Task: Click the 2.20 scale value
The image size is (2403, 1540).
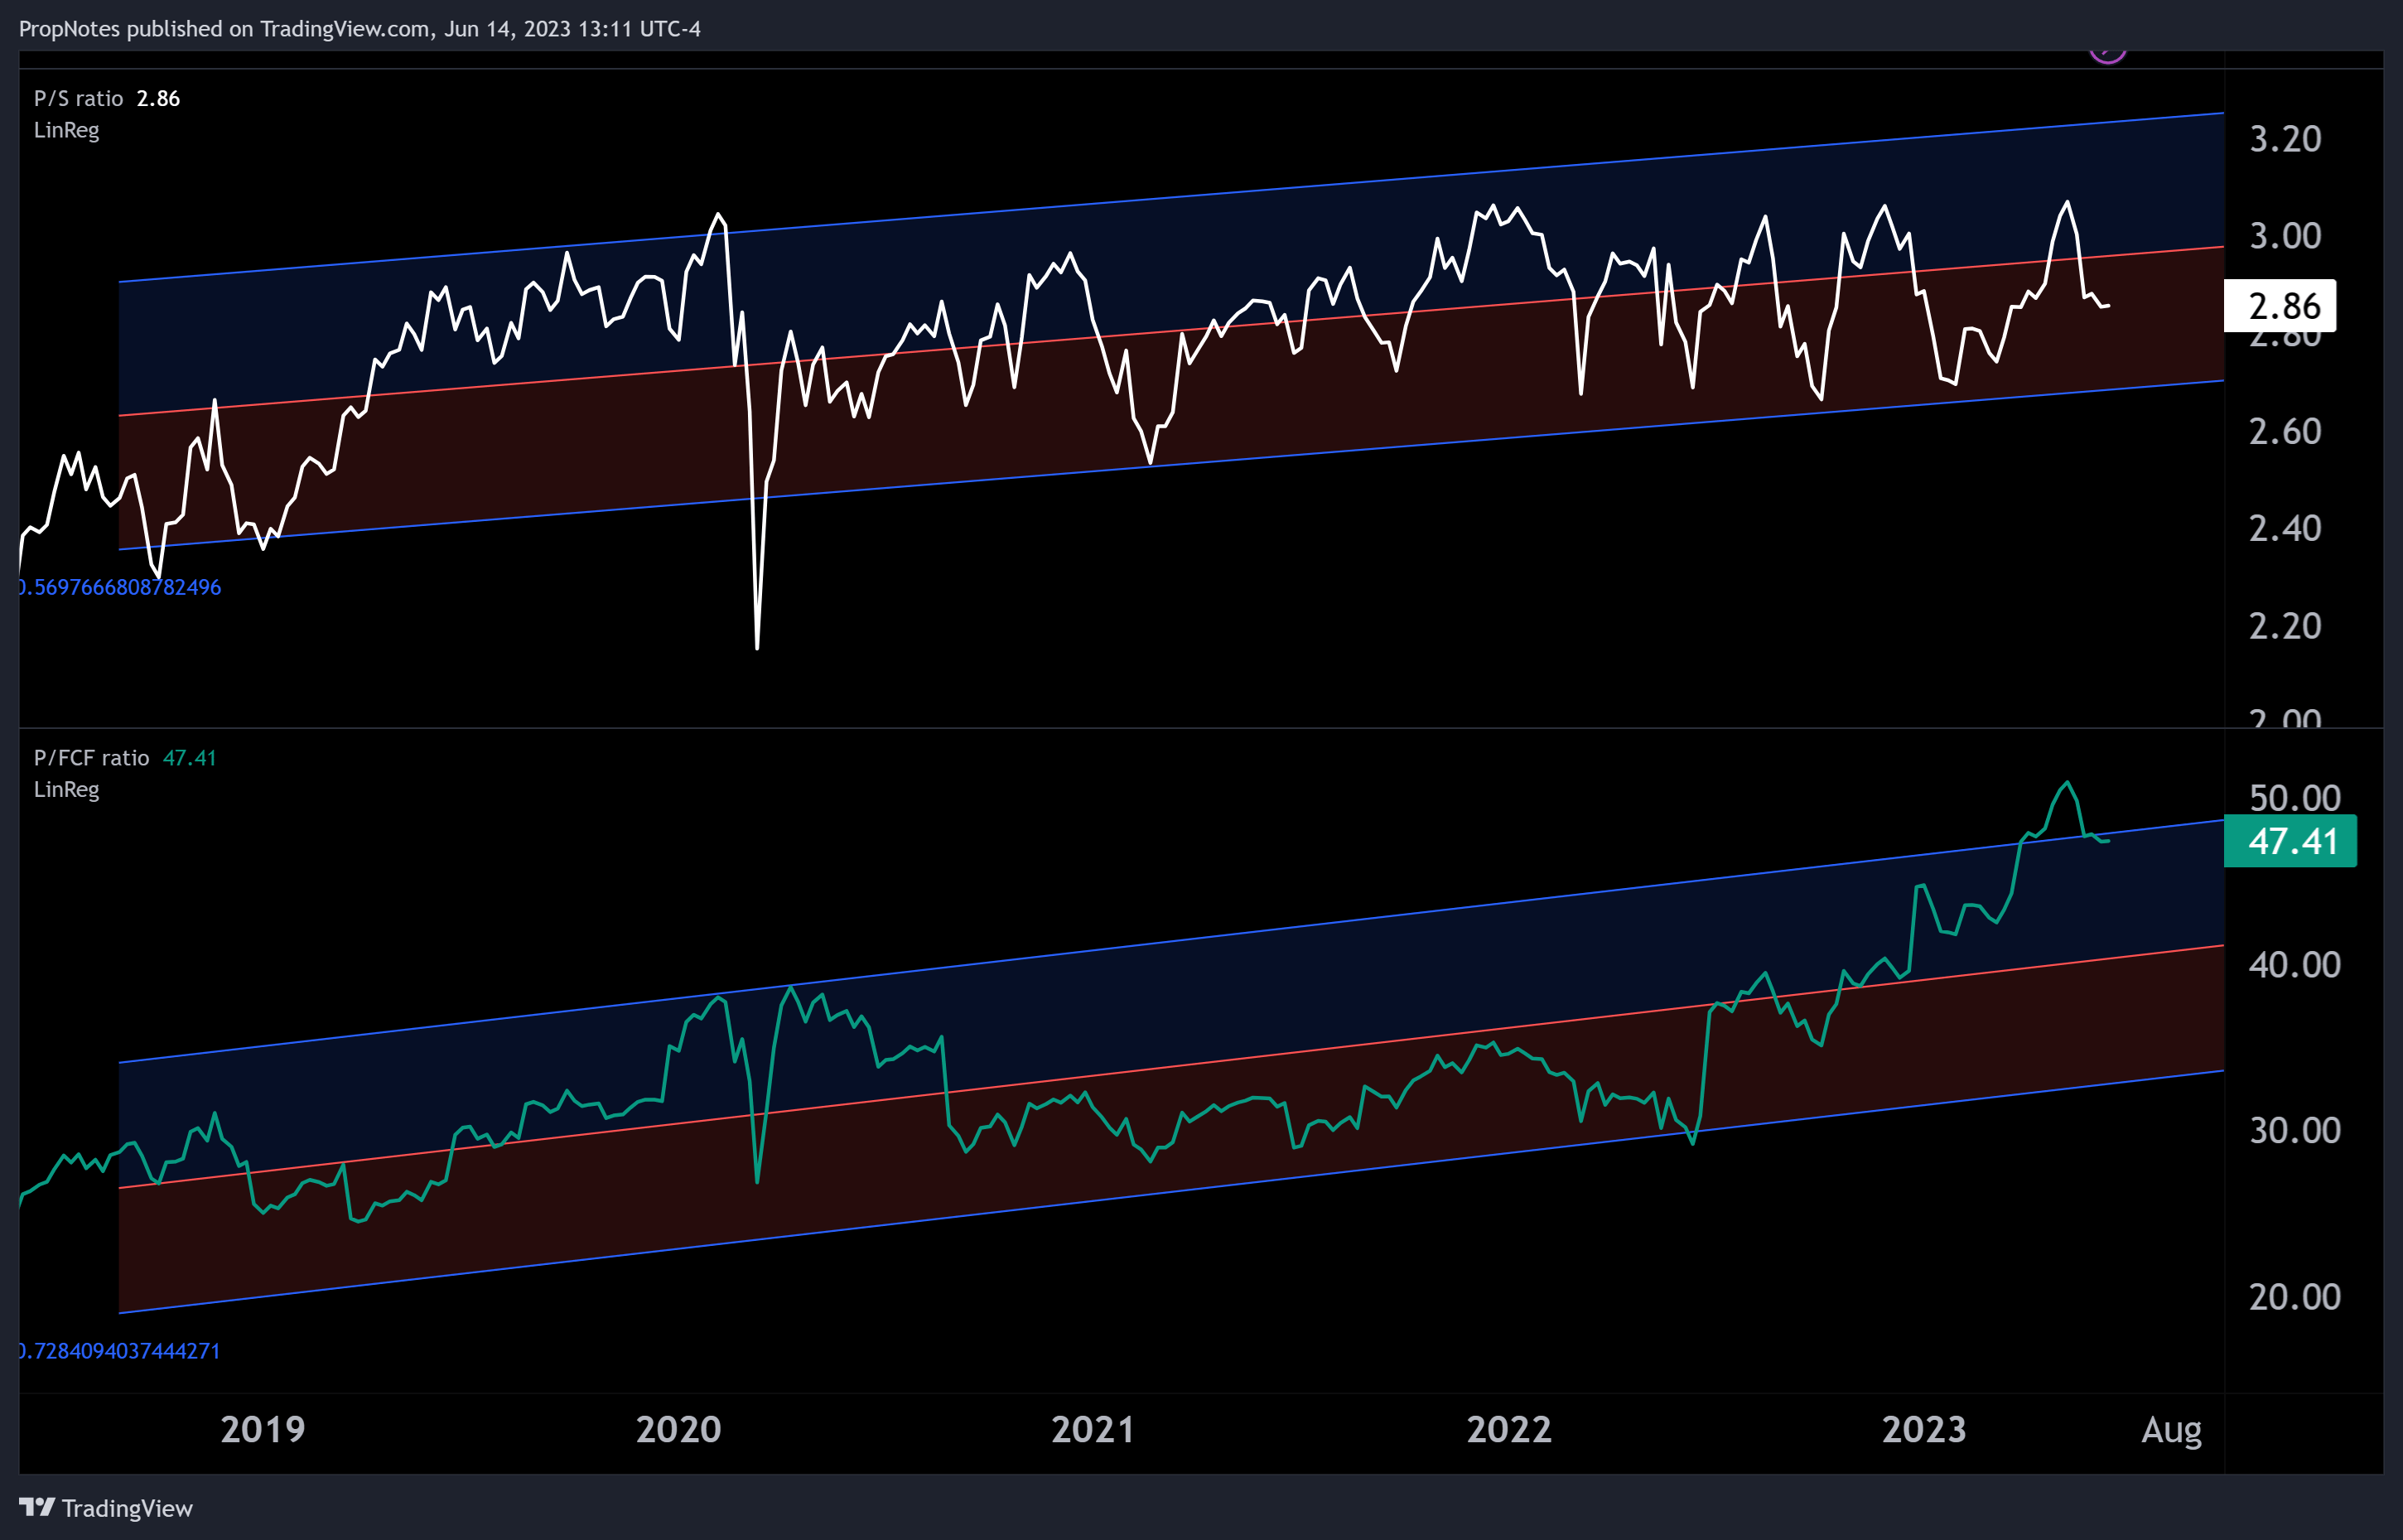Action: (2285, 626)
